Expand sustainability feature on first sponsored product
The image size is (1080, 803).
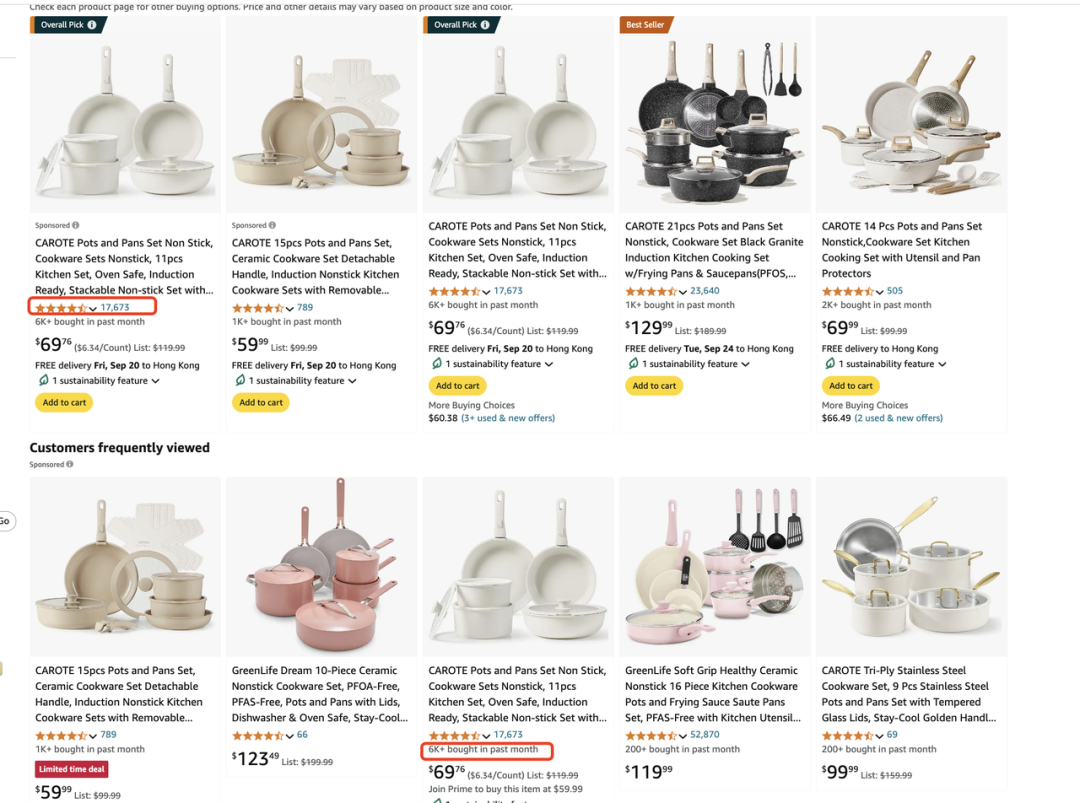(x=156, y=381)
